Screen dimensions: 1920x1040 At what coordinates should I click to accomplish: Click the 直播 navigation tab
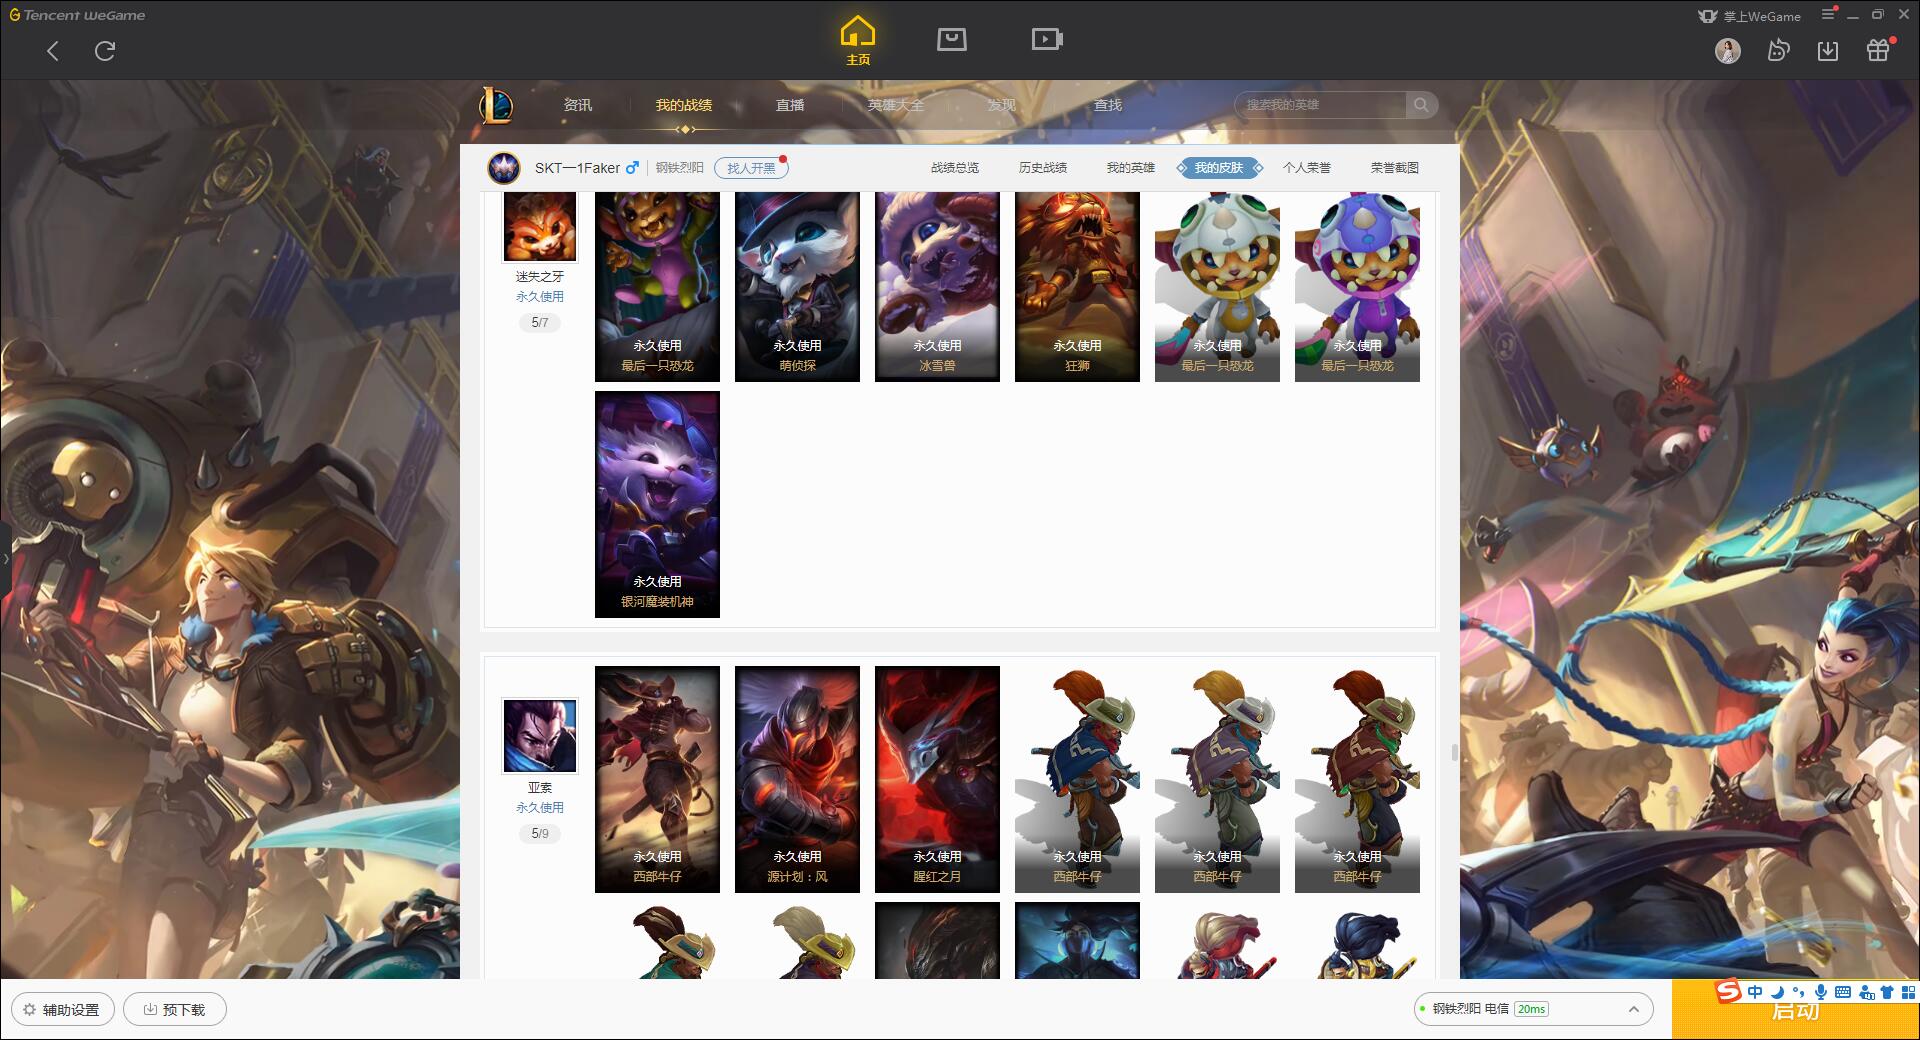pyautogui.click(x=790, y=105)
